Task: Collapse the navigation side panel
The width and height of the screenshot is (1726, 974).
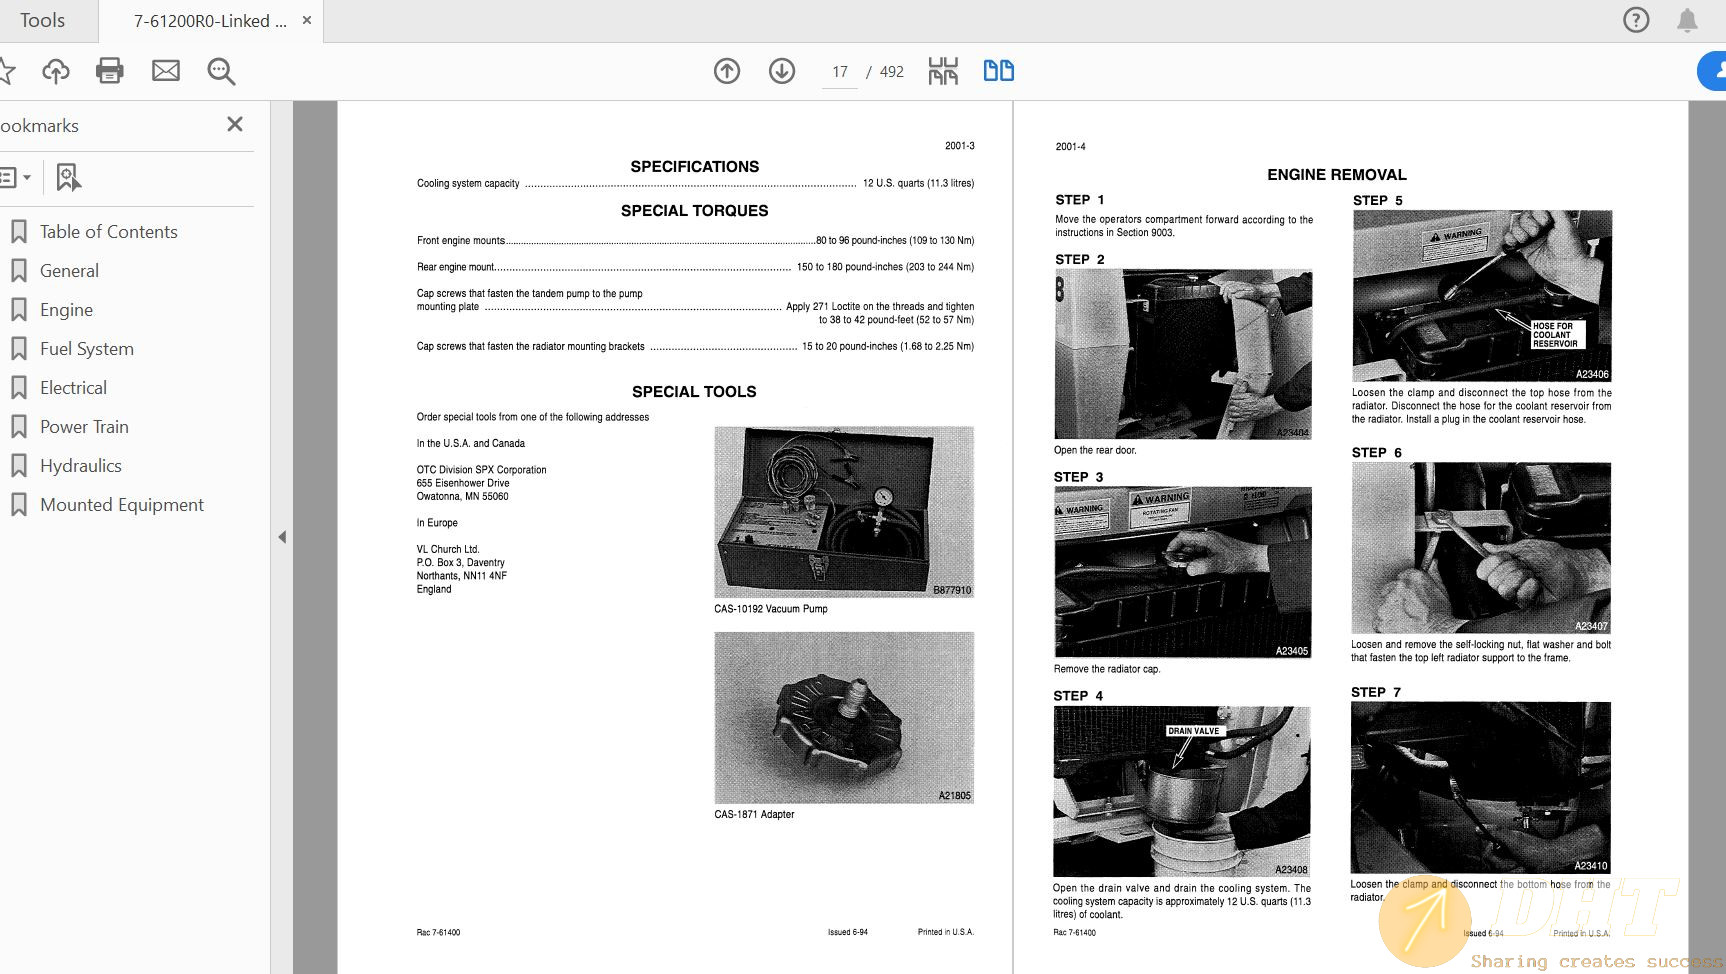Action: [x=283, y=536]
